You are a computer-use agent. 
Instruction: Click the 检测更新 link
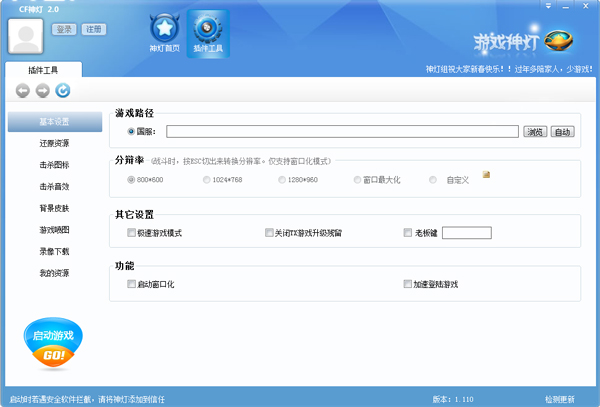560,399
